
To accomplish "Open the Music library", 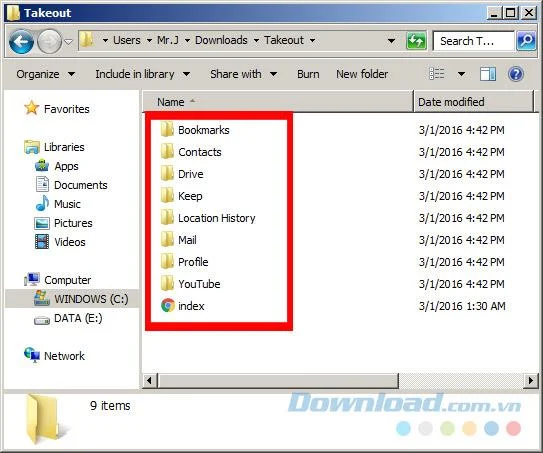I will (58, 204).
